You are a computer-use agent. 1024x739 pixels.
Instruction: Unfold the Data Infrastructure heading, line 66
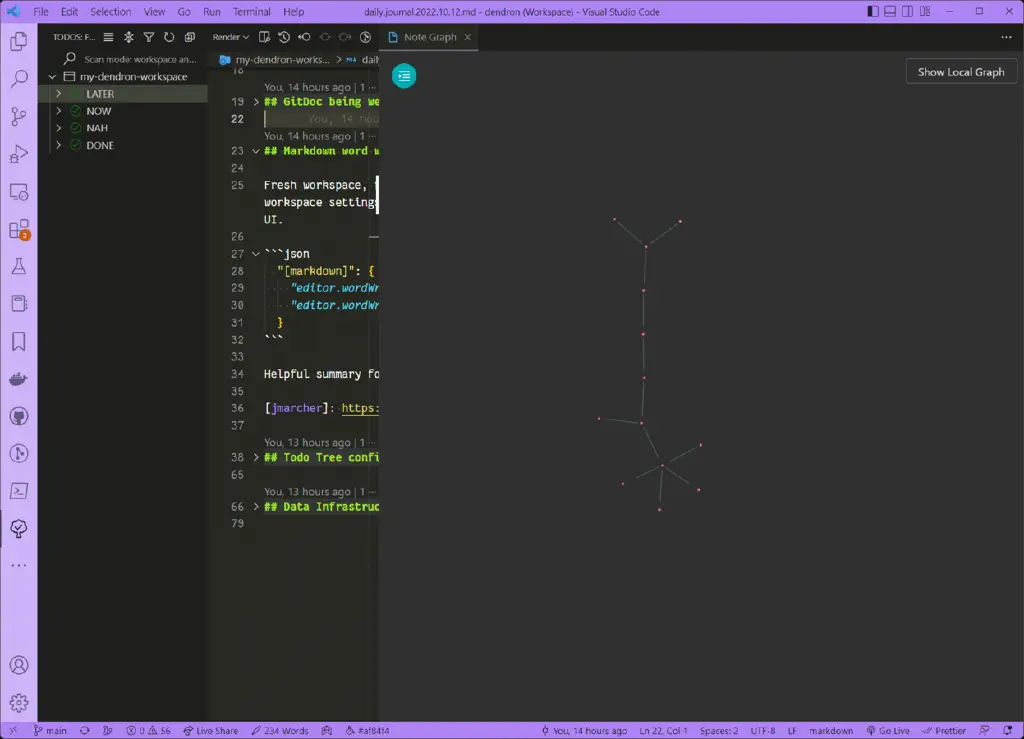pyautogui.click(x=256, y=507)
